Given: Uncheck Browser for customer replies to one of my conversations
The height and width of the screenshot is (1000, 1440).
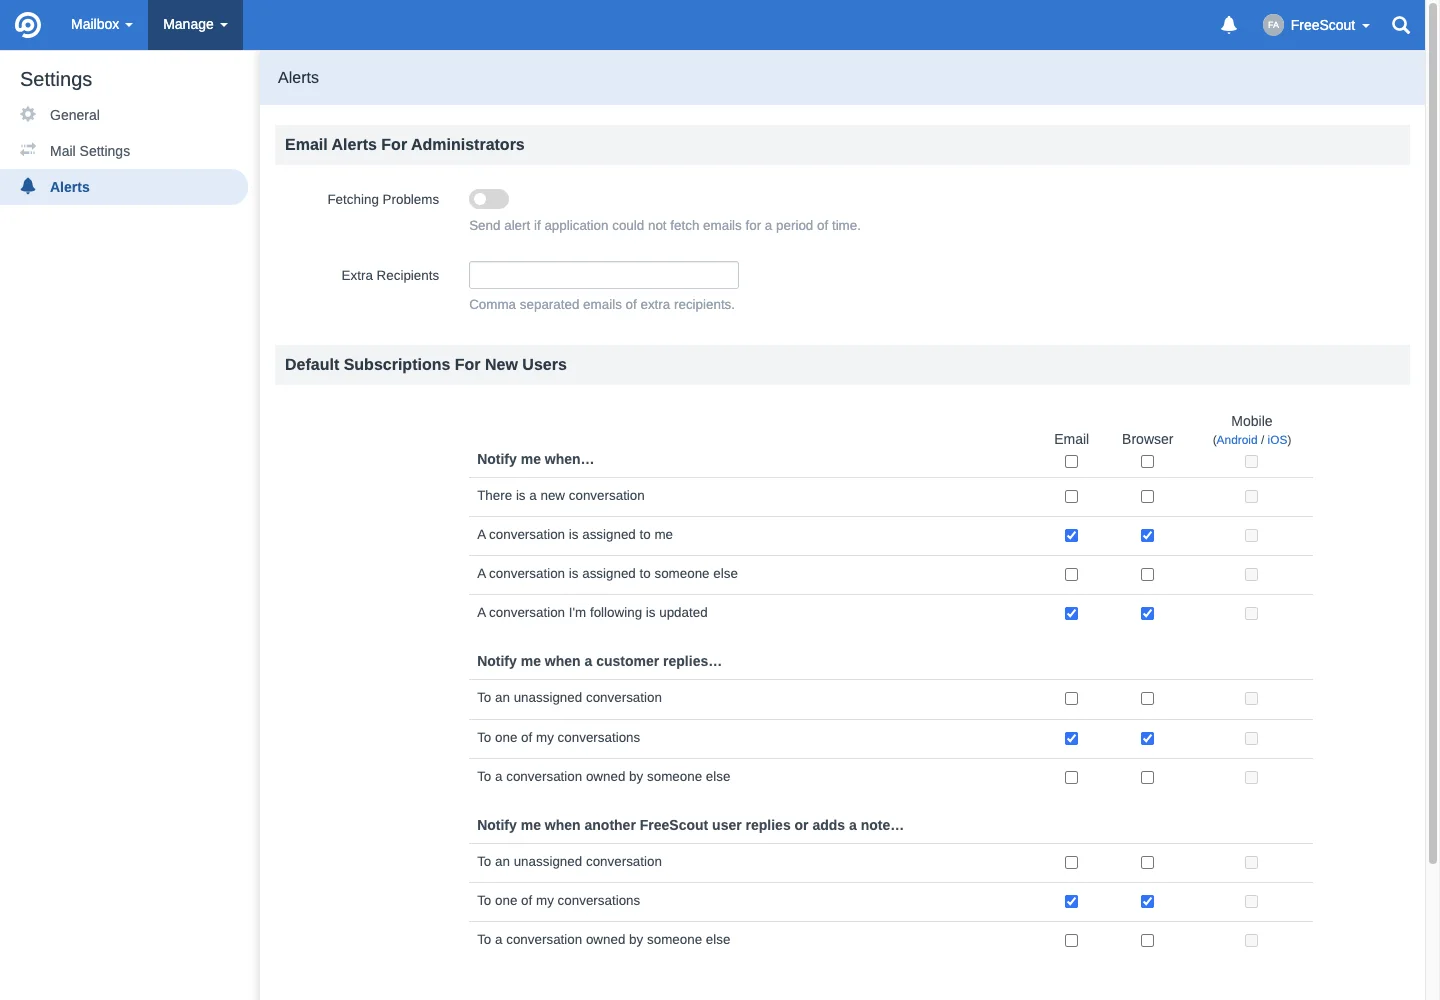Looking at the screenshot, I should click(1147, 739).
